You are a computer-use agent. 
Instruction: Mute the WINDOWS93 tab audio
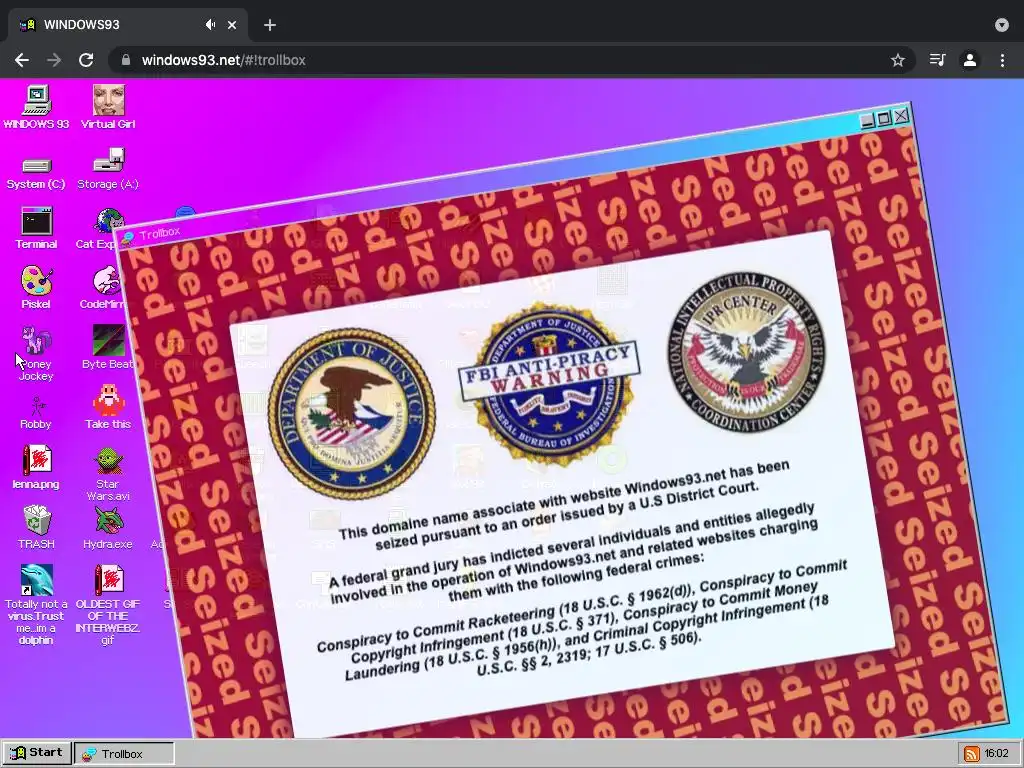coord(210,25)
